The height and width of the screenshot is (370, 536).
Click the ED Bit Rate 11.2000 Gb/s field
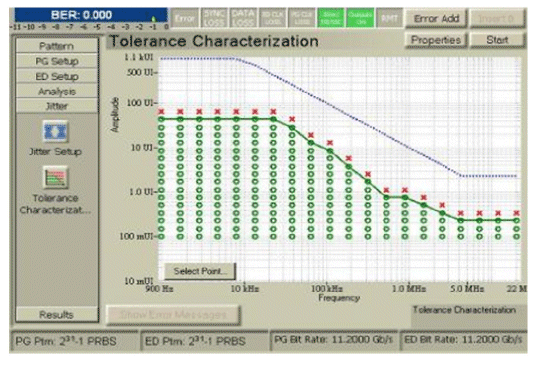[463, 340]
